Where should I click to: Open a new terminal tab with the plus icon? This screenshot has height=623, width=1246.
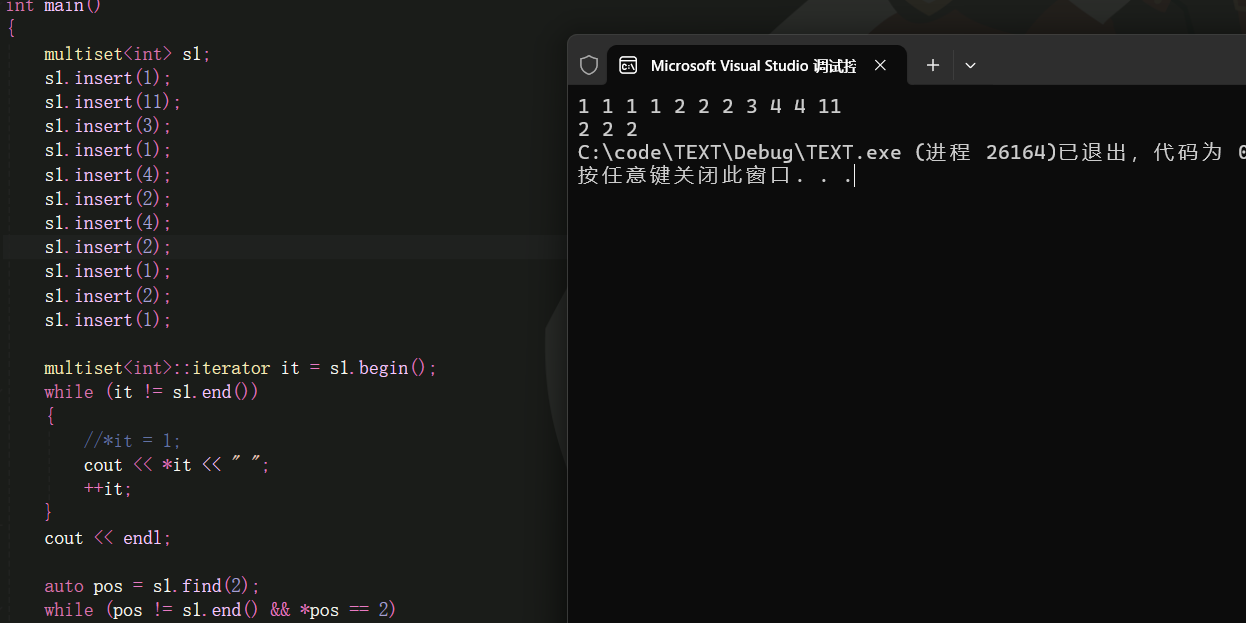tap(932, 65)
